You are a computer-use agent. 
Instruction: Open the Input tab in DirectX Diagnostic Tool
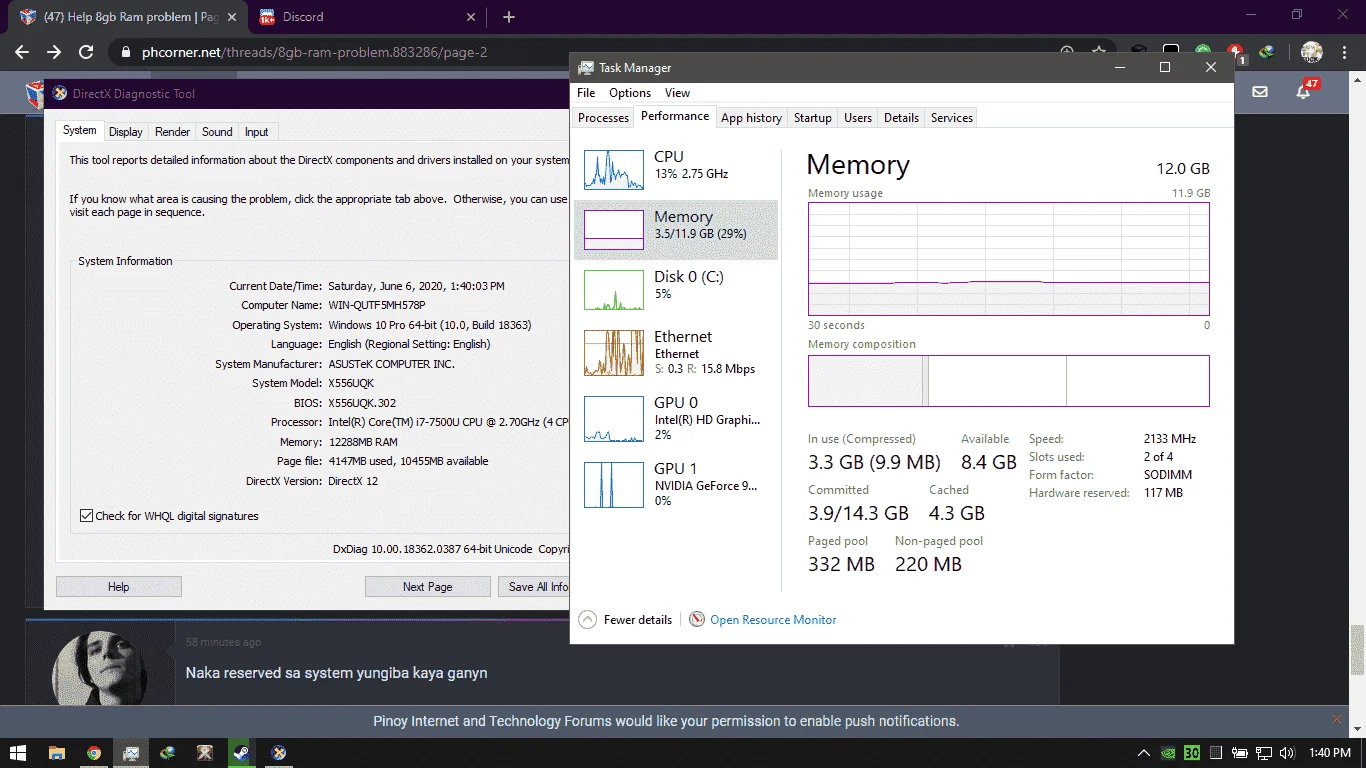tap(257, 132)
